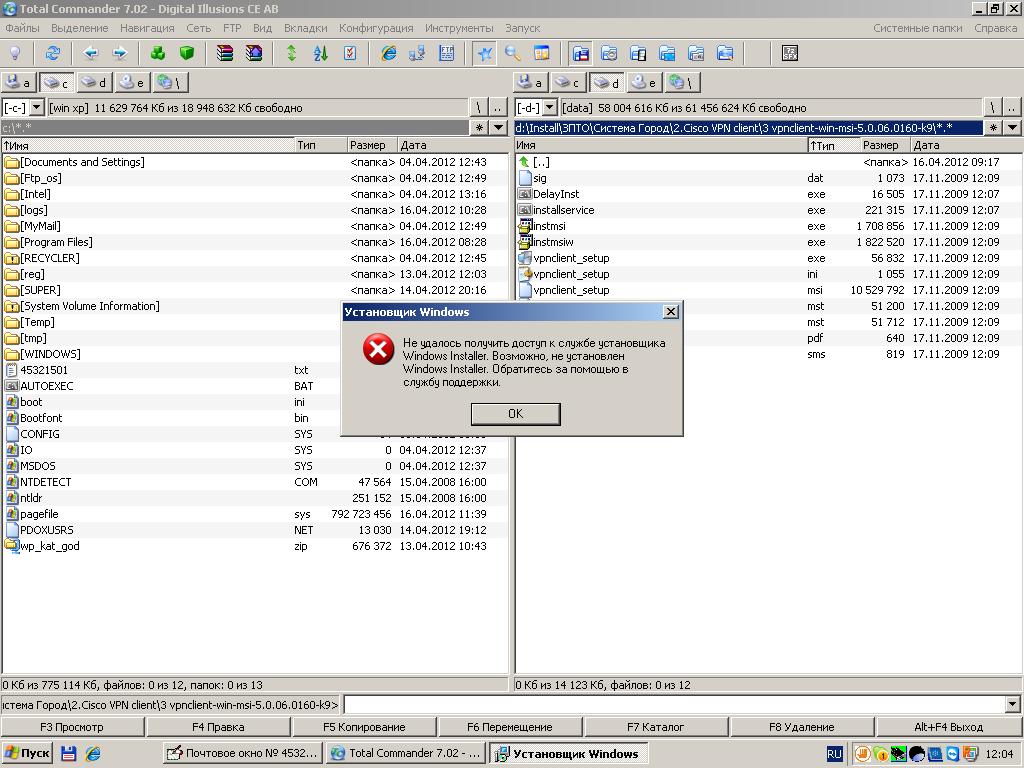Select the wp_kat_god zip file
This screenshot has height=768, width=1024.
[x=255, y=546]
